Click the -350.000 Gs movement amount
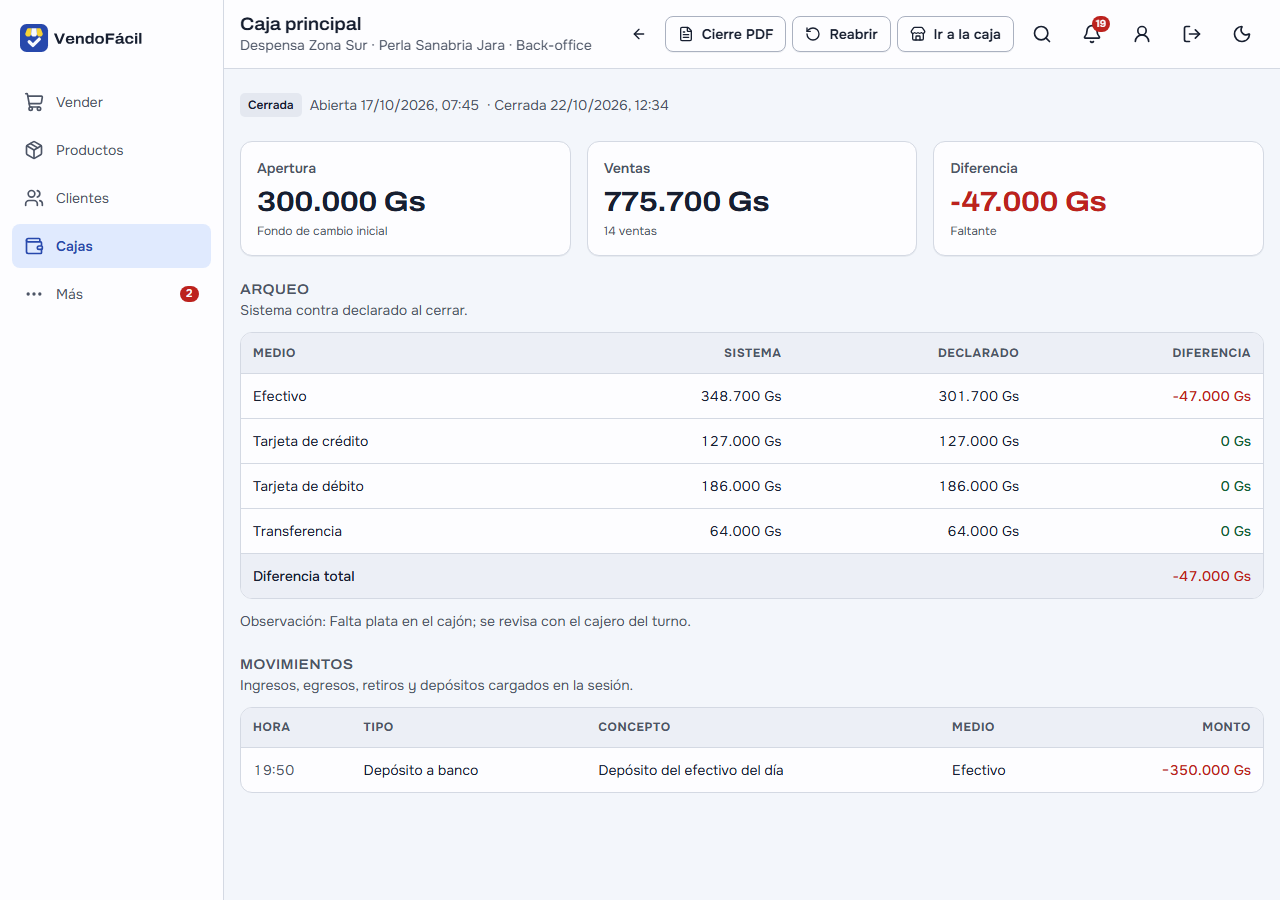The width and height of the screenshot is (1280, 900). click(1206, 770)
